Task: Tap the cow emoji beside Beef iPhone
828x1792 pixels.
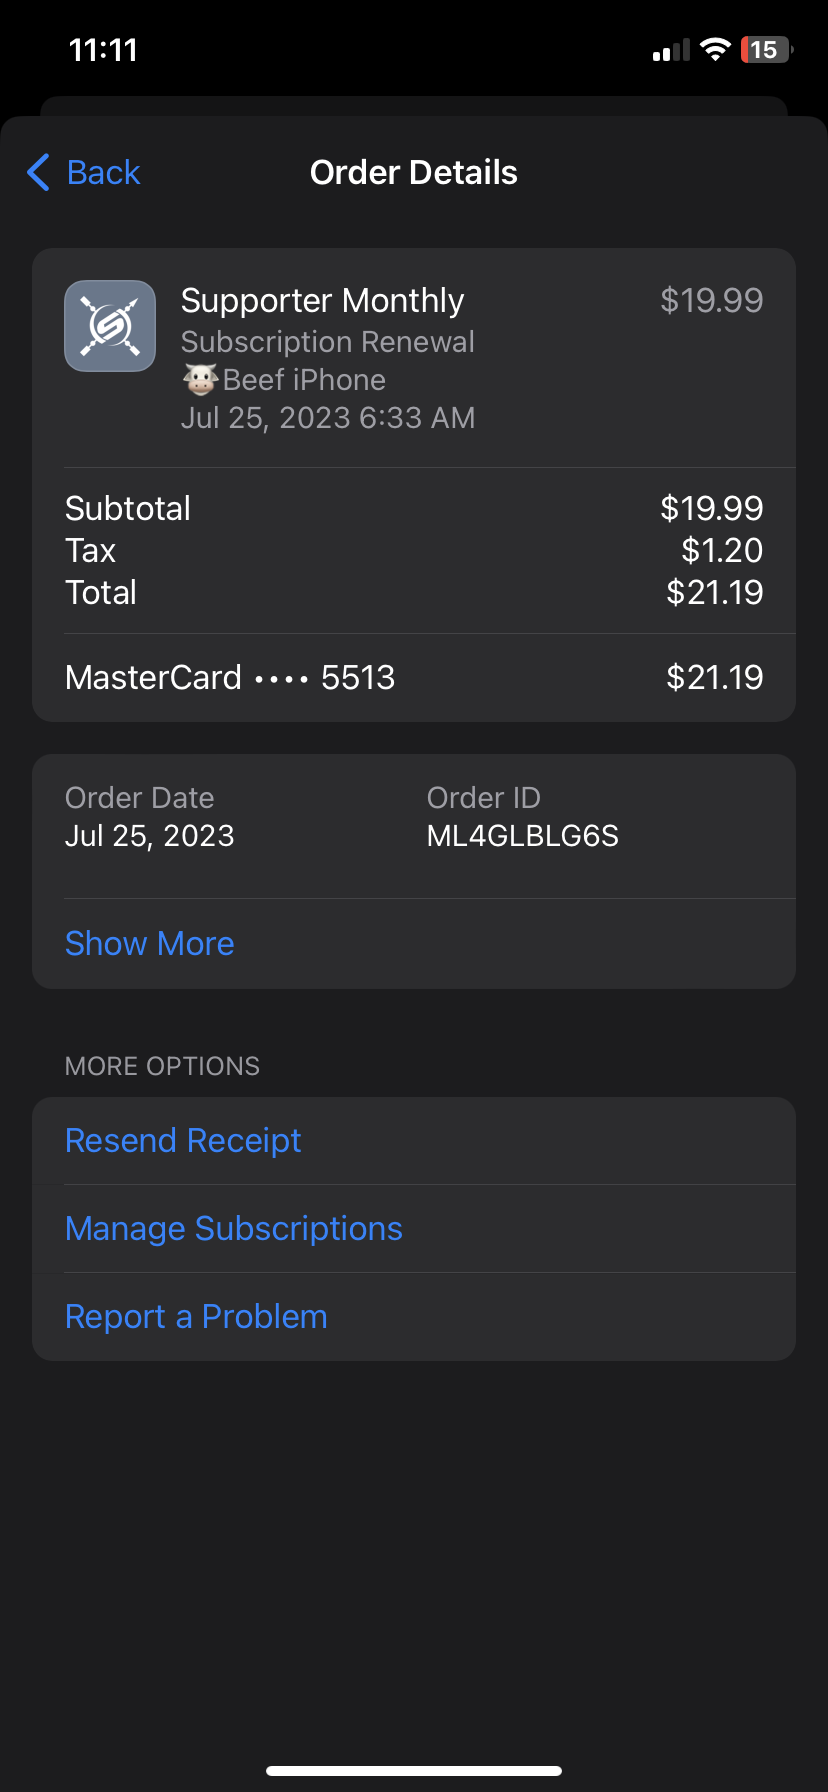Action: coord(201,380)
